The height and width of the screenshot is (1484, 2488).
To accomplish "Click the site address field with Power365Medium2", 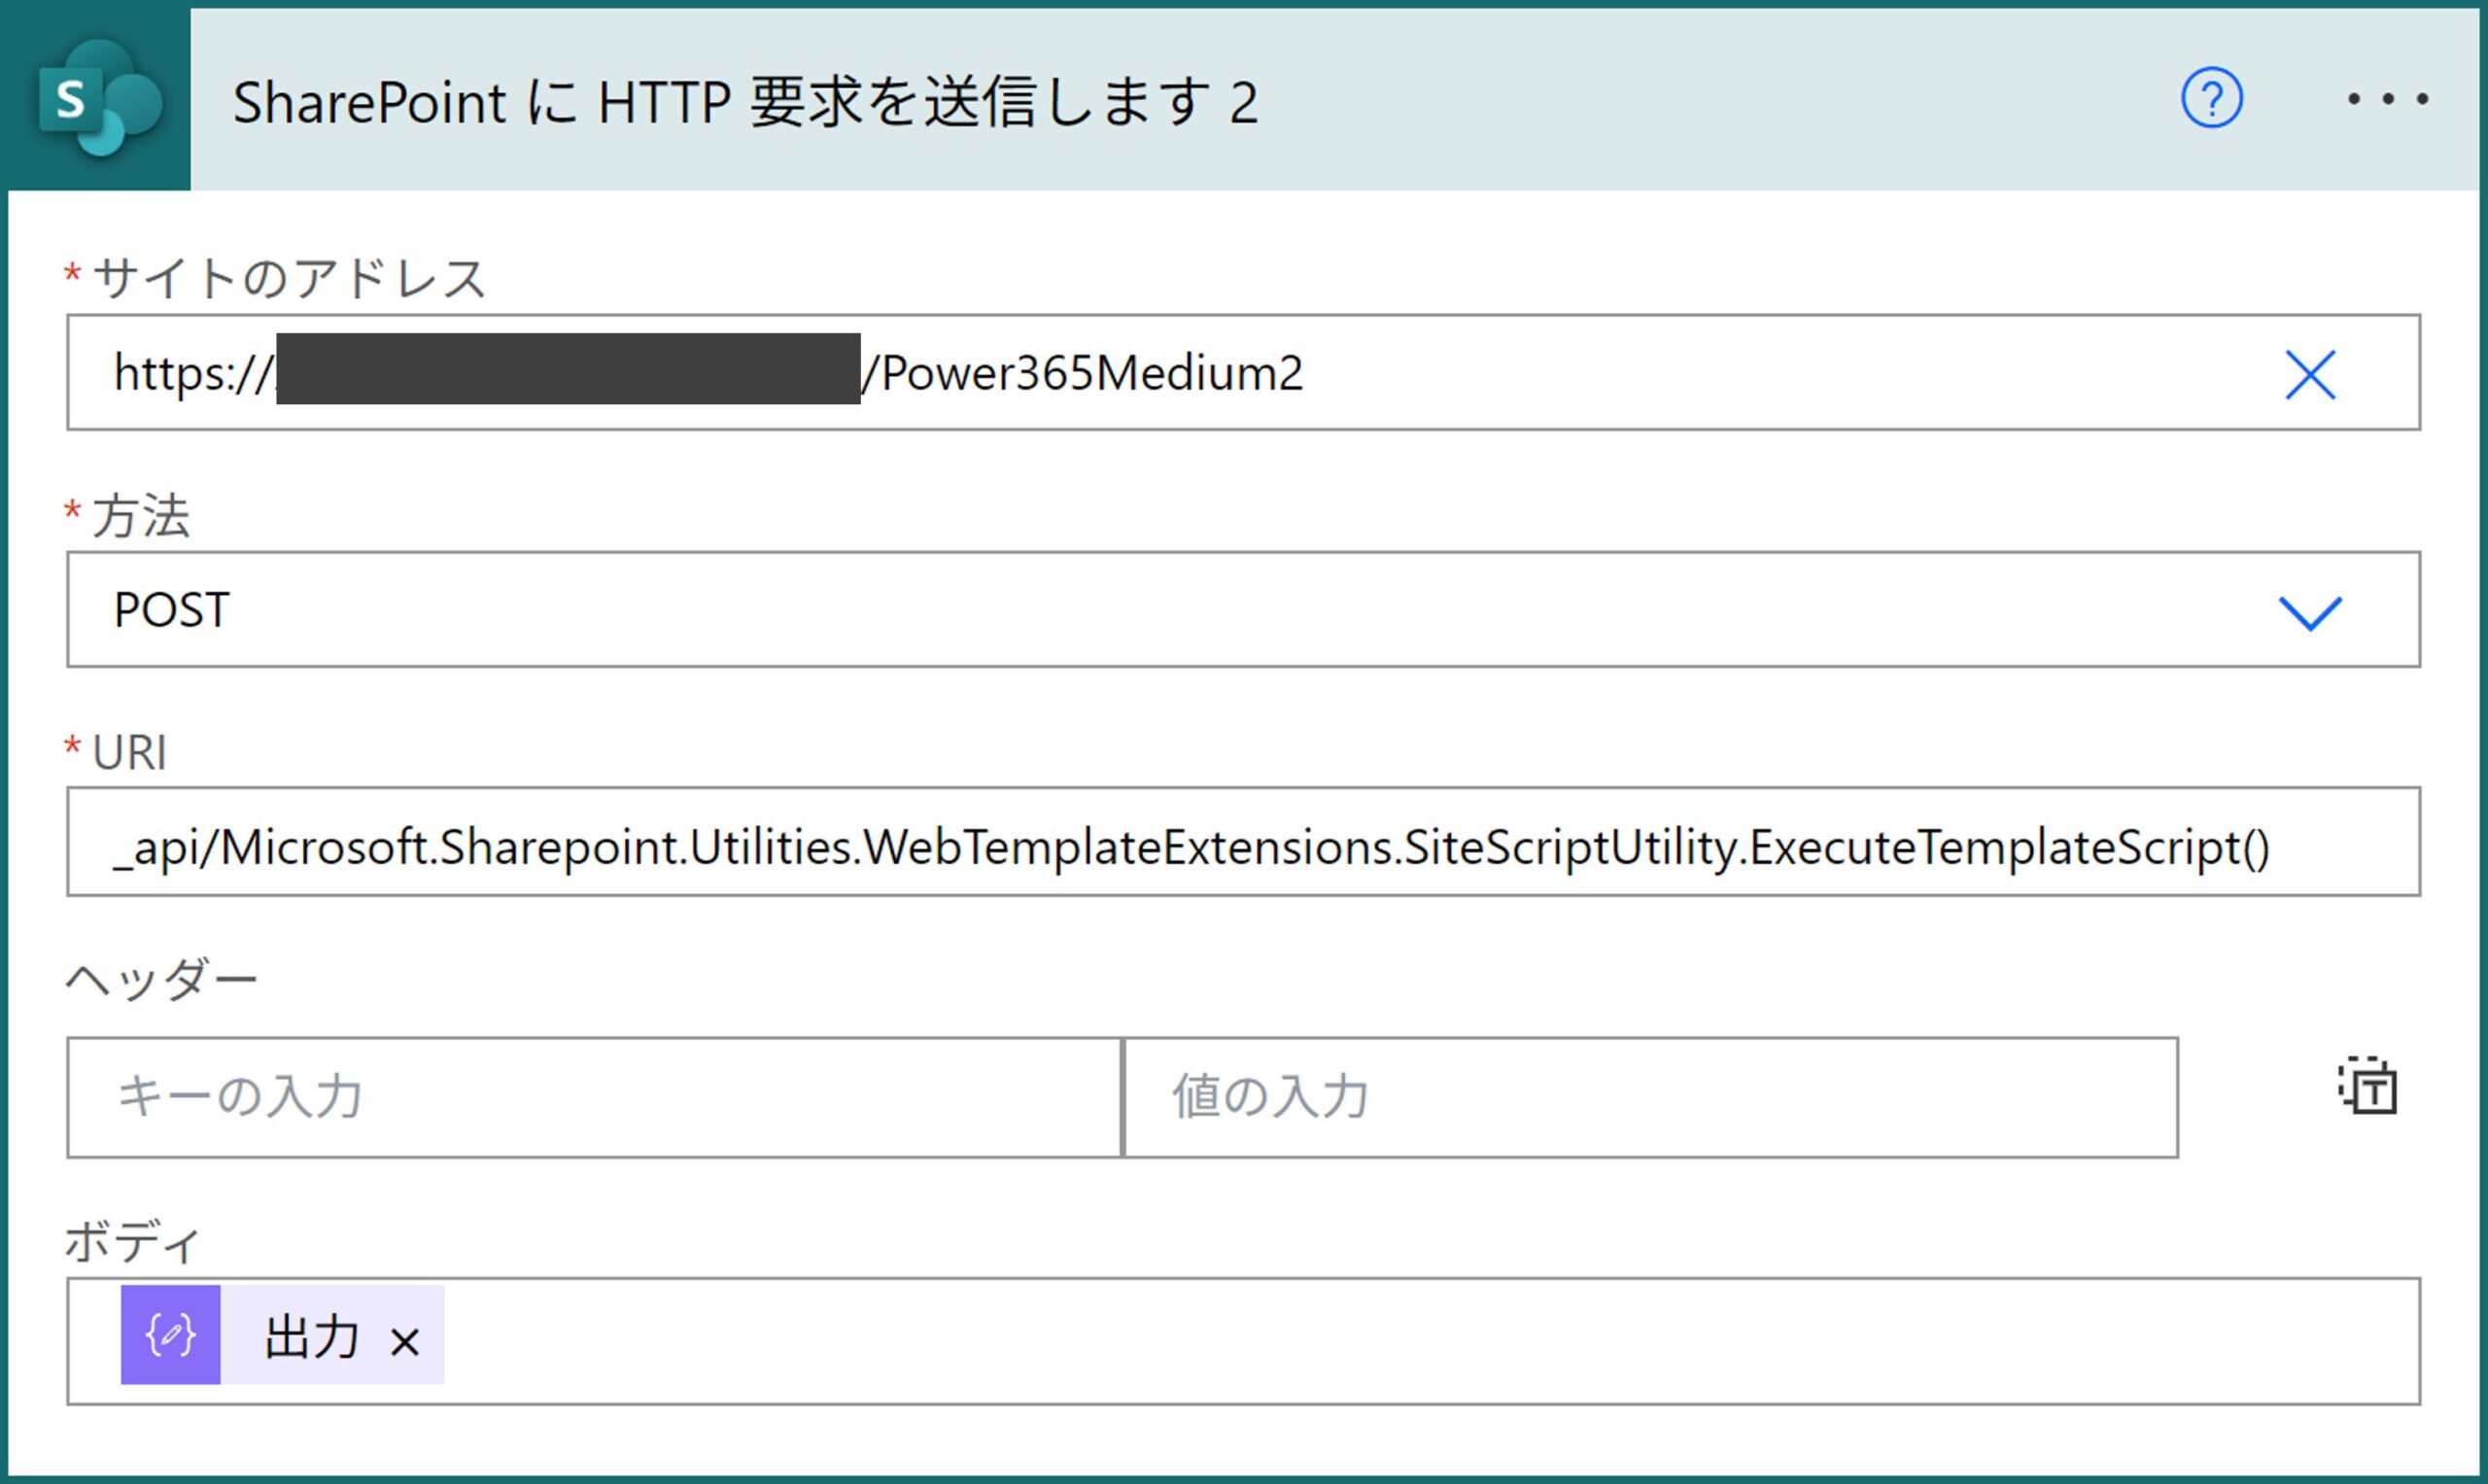I will [x=1243, y=373].
